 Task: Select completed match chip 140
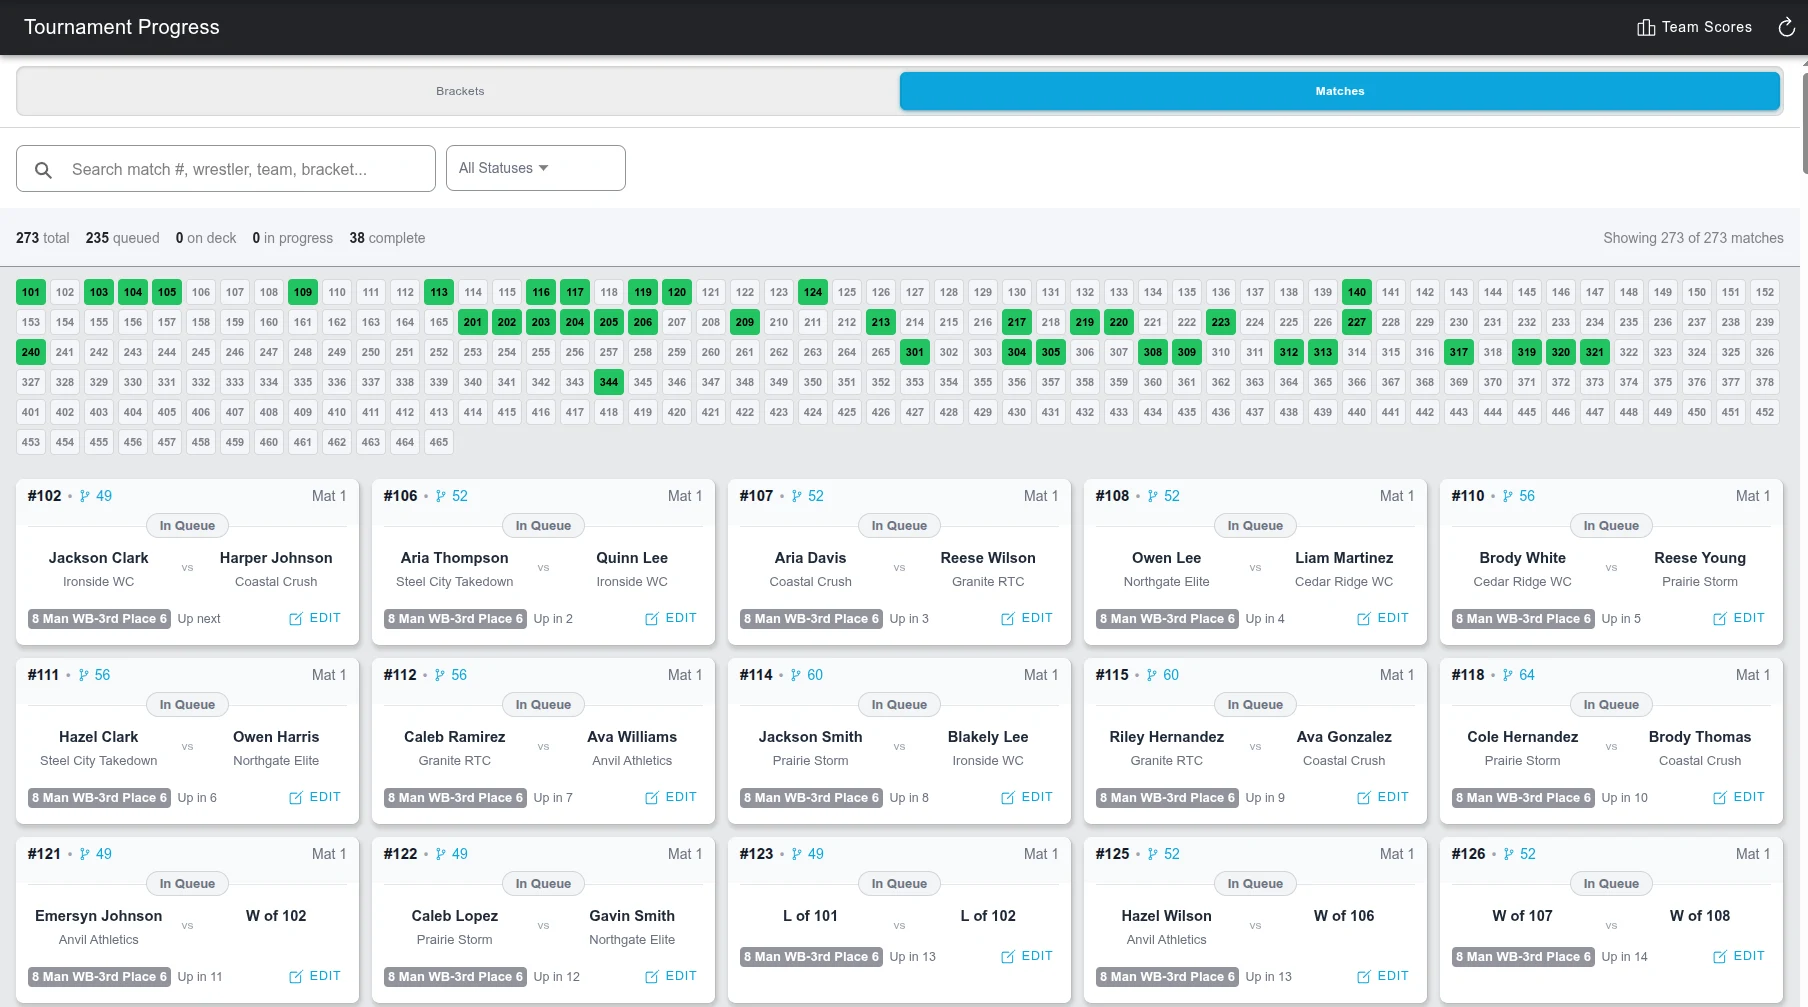(x=1357, y=292)
